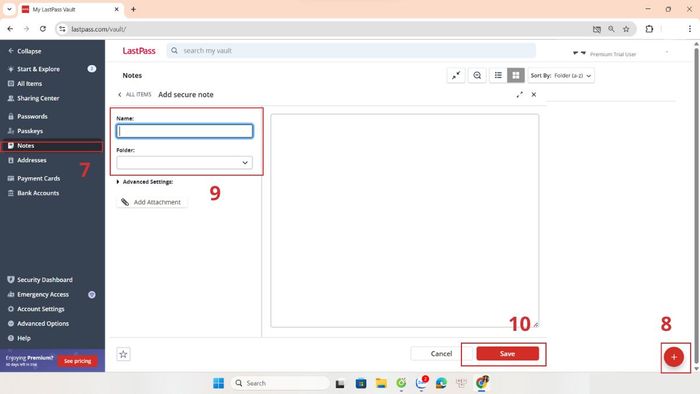Click the secure note text area
Image resolution: width=700 pixels, height=394 pixels.
click(404, 220)
